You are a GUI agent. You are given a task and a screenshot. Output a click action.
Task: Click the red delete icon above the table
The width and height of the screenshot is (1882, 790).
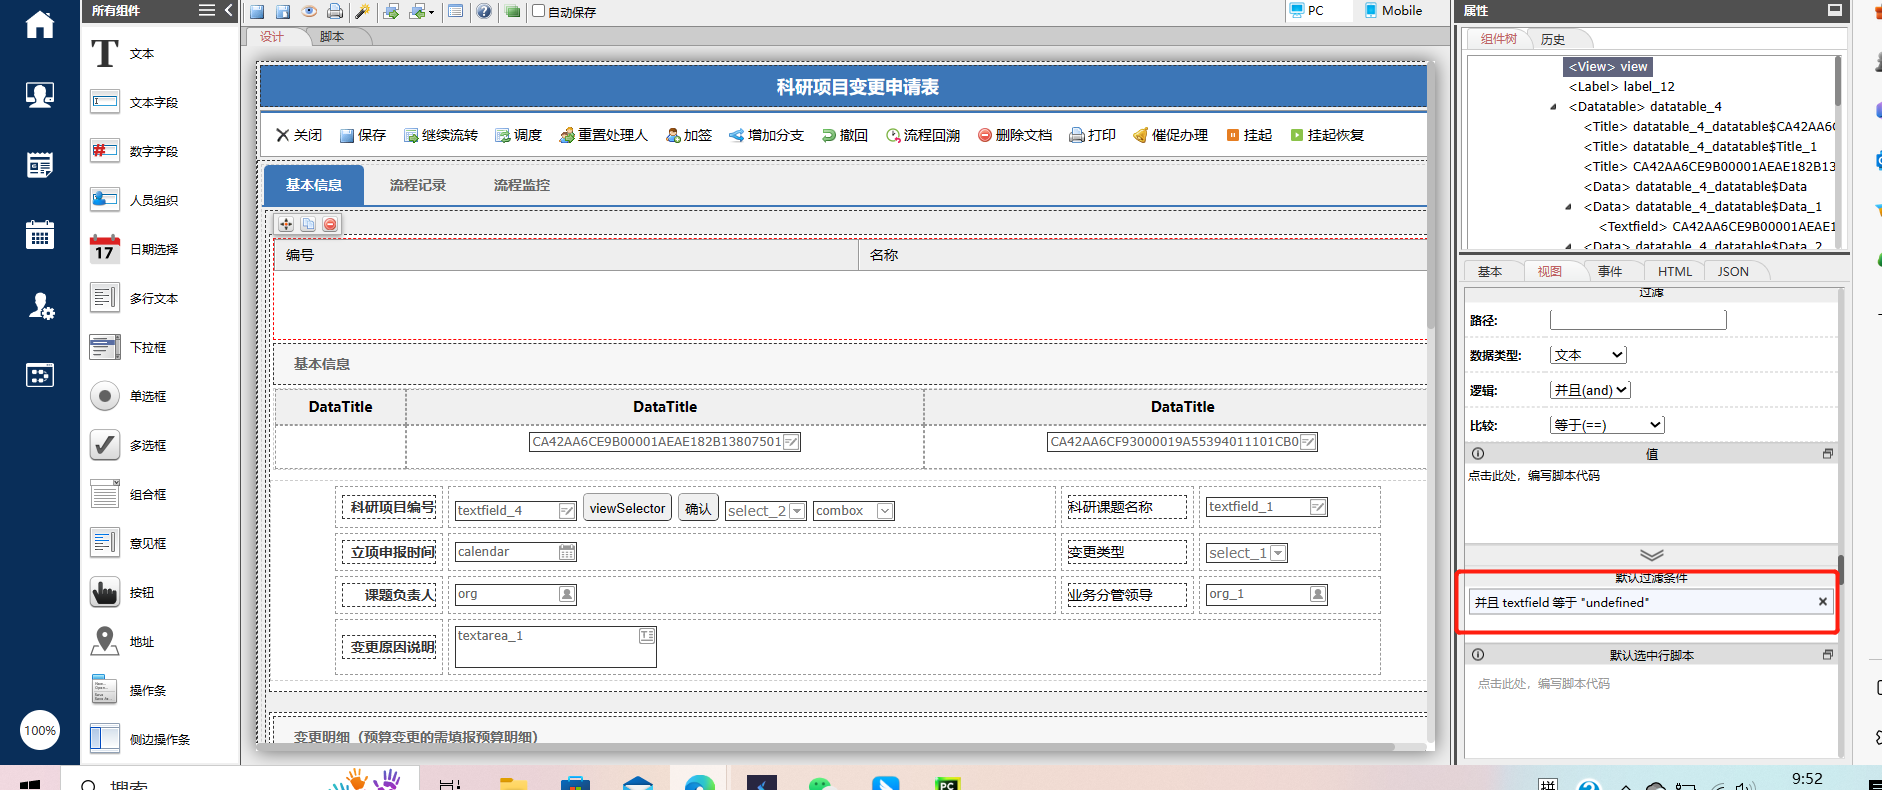(x=330, y=224)
